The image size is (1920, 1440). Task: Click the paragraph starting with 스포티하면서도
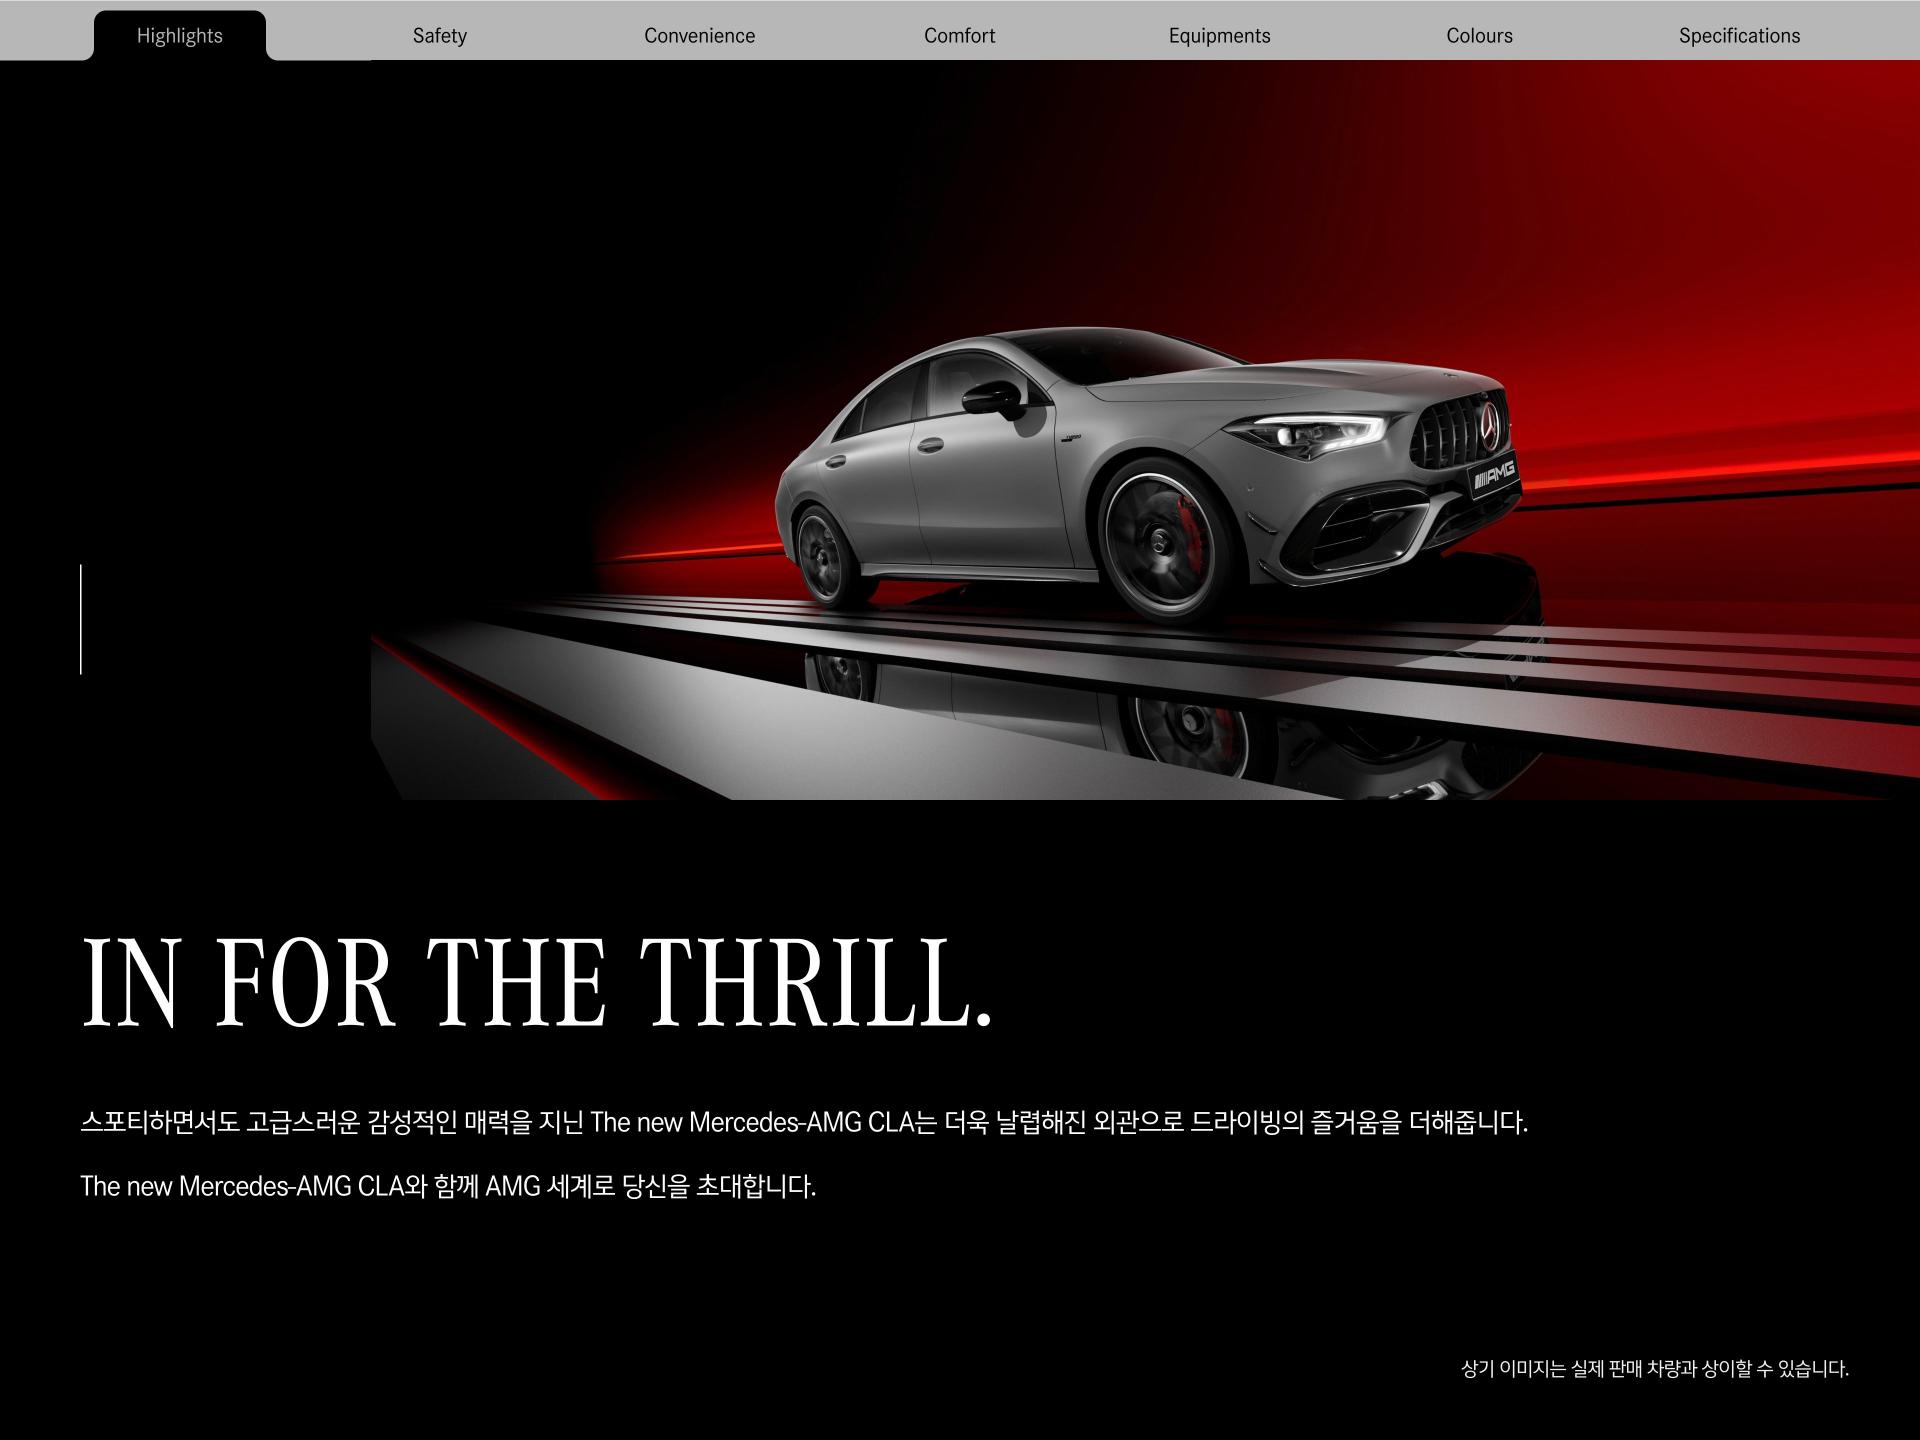point(804,1122)
